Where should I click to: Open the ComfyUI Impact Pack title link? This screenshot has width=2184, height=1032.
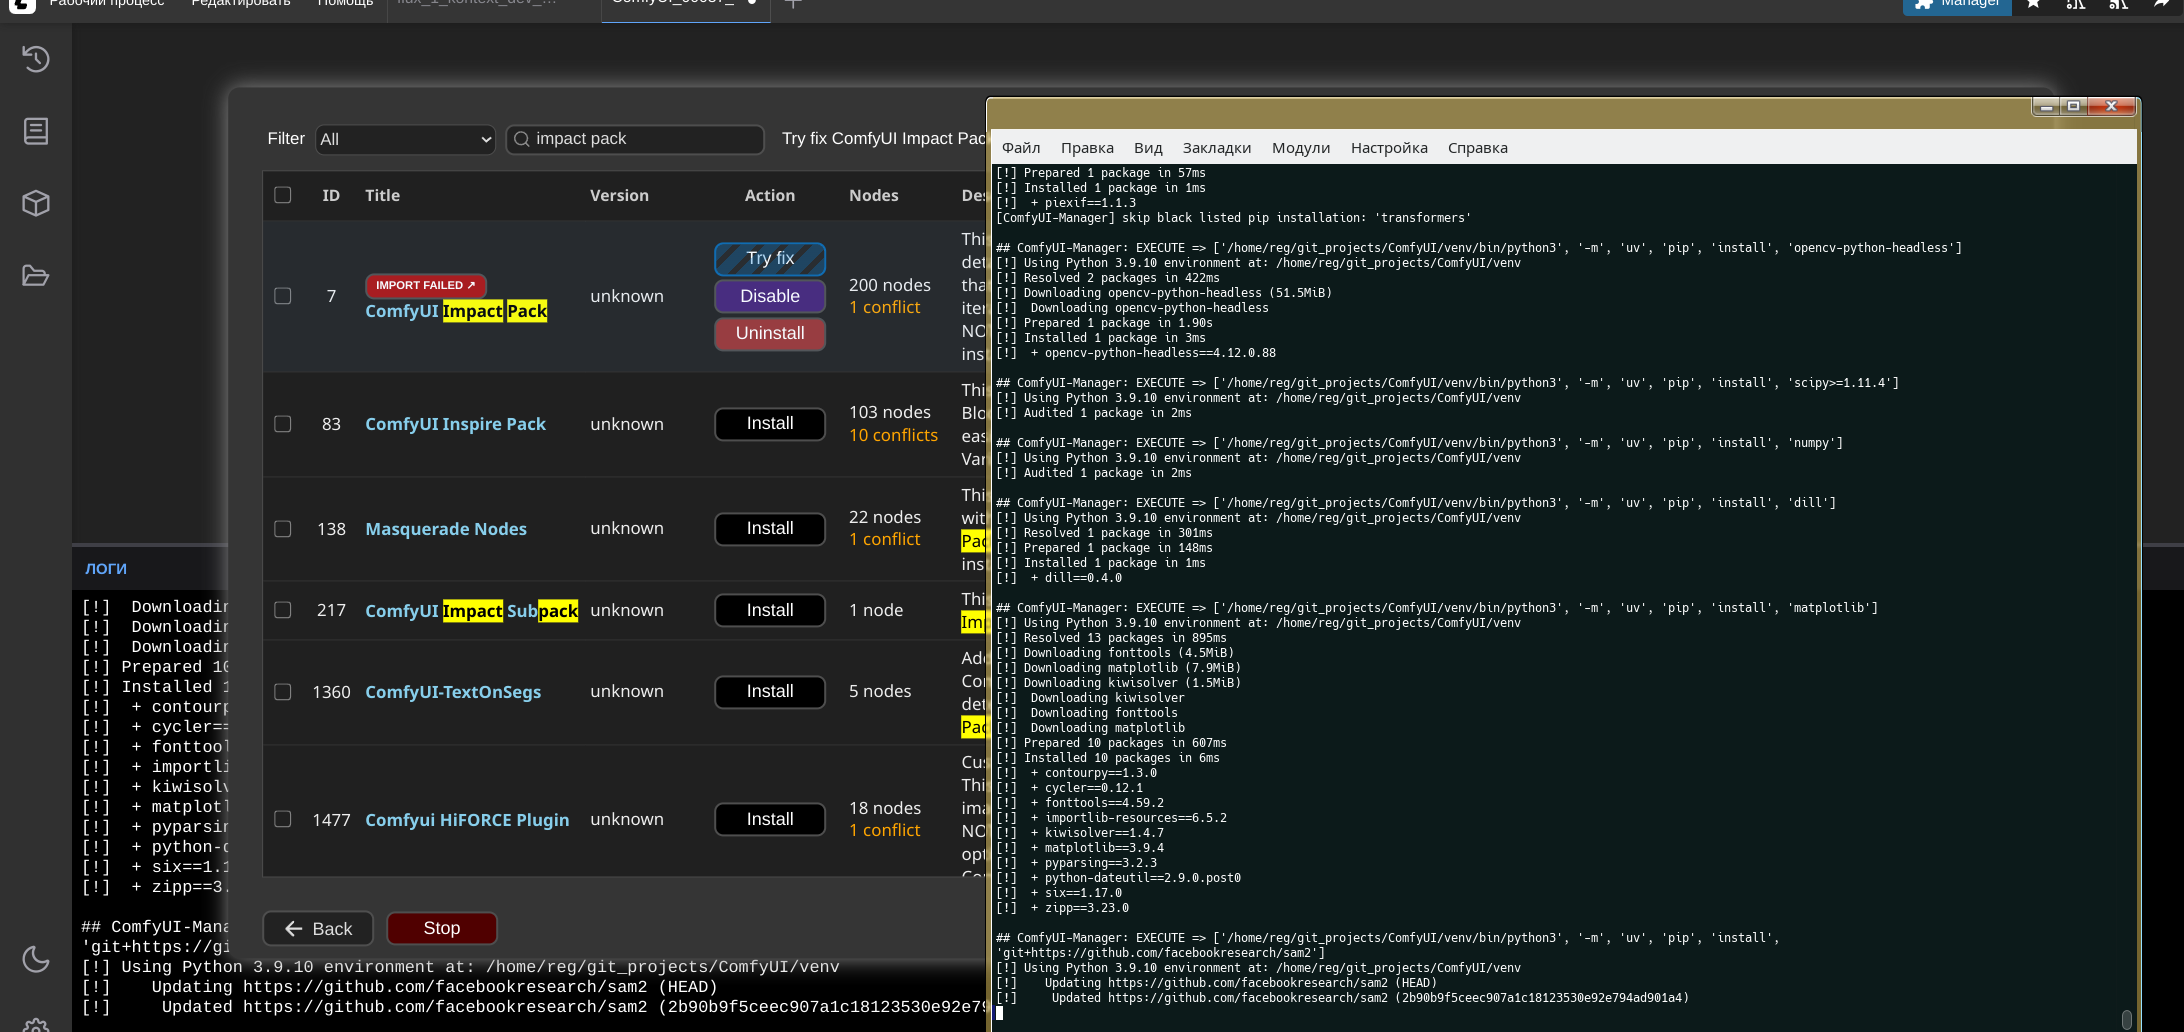pyautogui.click(x=456, y=311)
